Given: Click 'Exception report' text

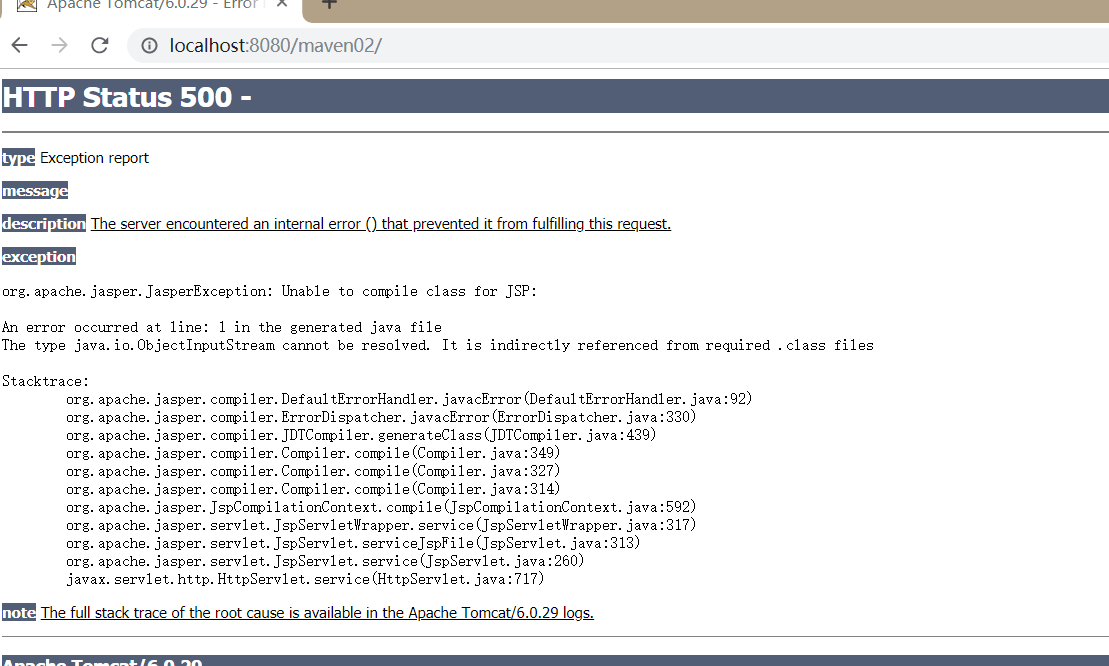Looking at the screenshot, I should click(x=94, y=158).
